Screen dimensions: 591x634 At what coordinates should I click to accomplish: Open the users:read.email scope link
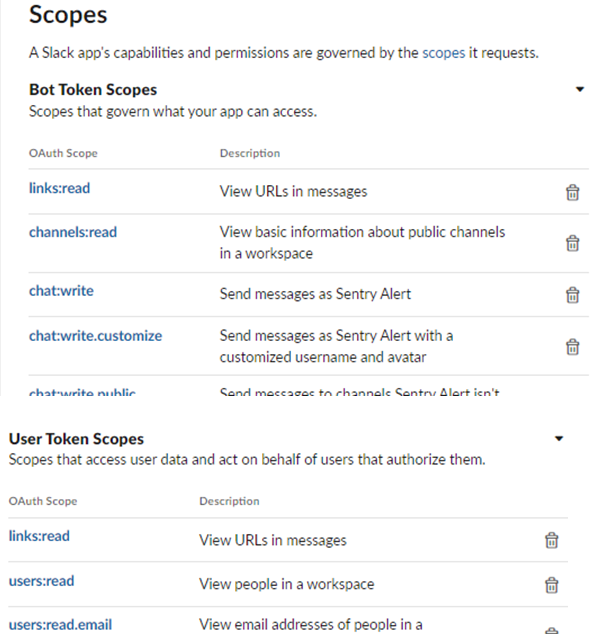coord(60,625)
